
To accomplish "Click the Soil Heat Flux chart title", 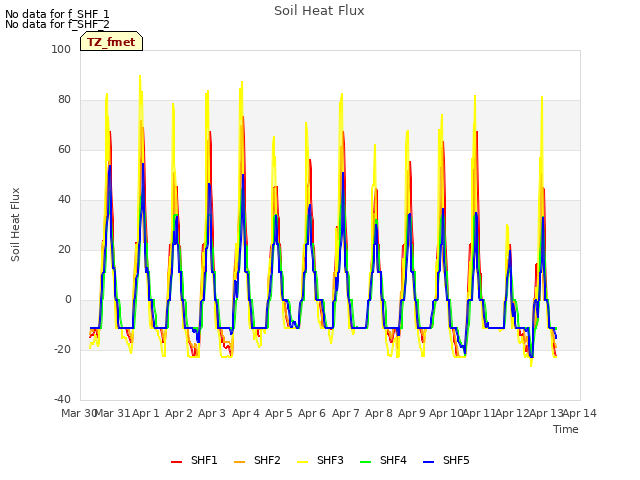I will point(319,11).
